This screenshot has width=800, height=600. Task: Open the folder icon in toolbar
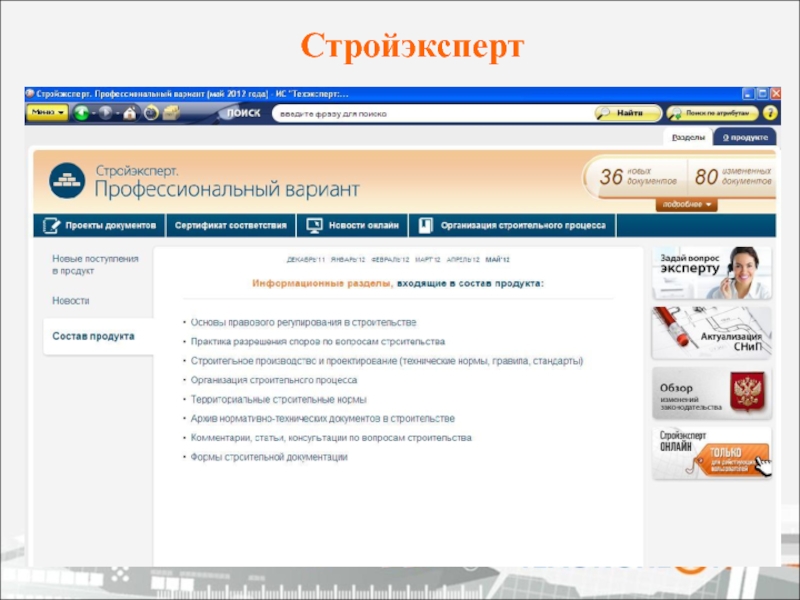[x=171, y=113]
